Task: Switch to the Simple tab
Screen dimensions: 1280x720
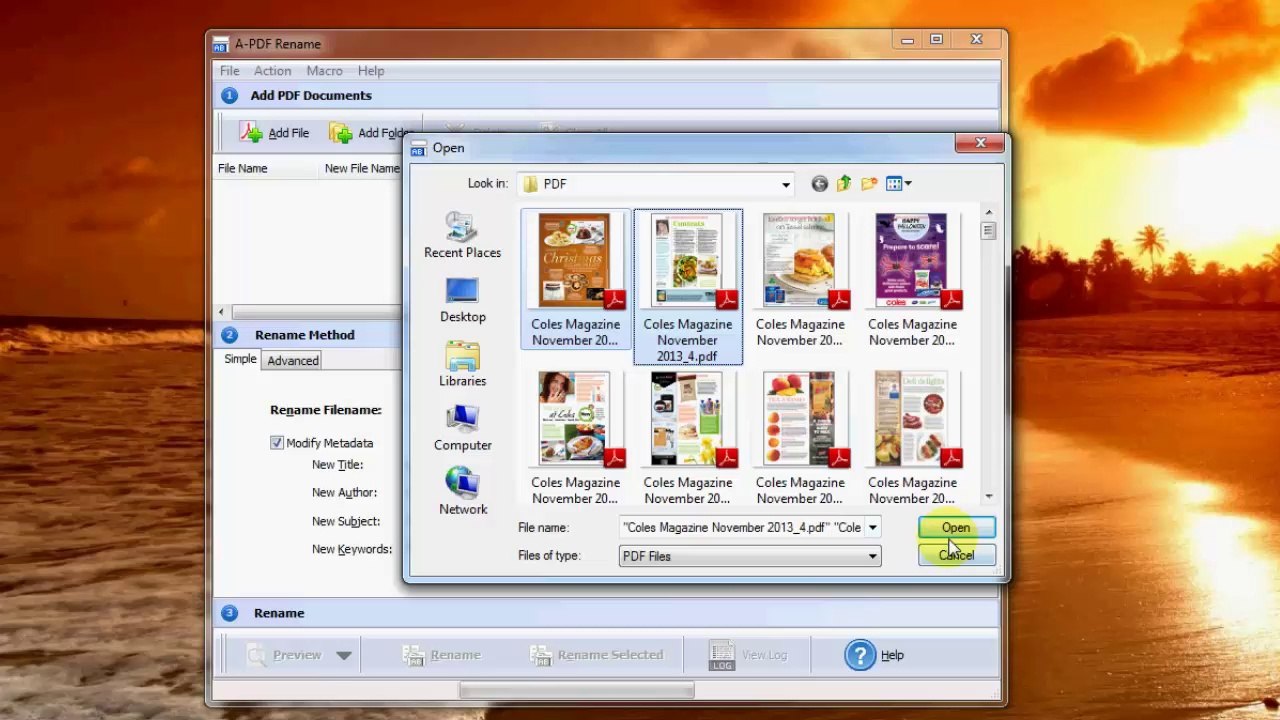Action: tap(240, 359)
